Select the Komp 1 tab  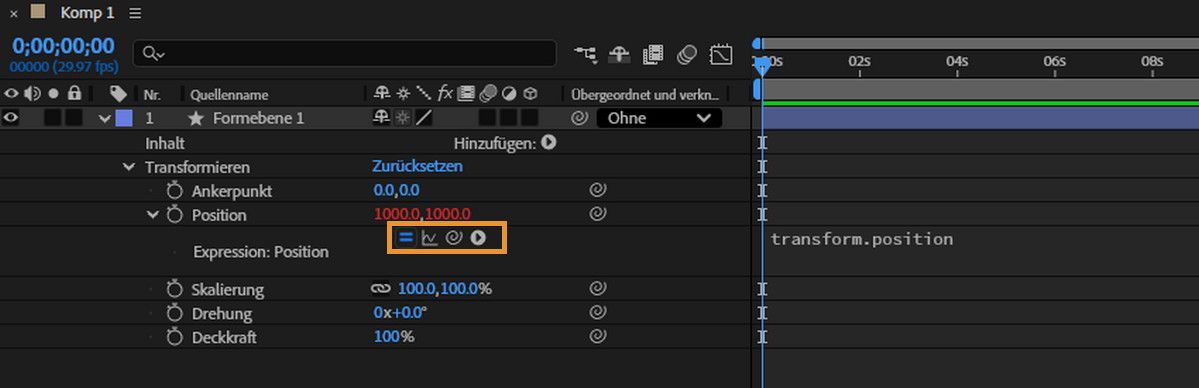86,13
